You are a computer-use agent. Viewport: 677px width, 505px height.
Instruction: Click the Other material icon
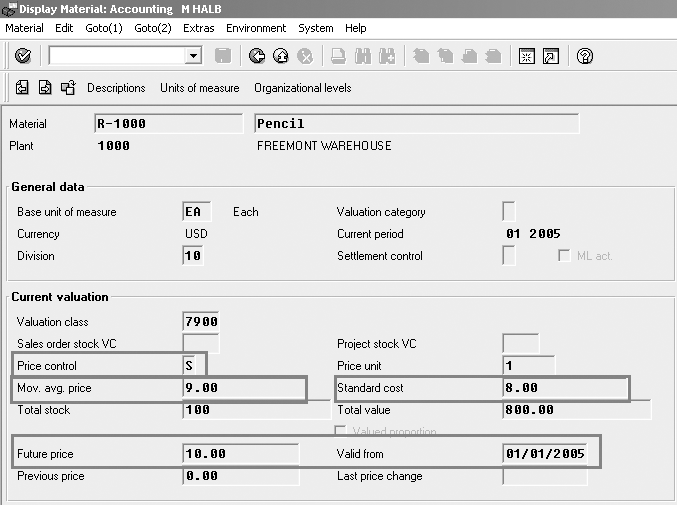tap(22, 88)
